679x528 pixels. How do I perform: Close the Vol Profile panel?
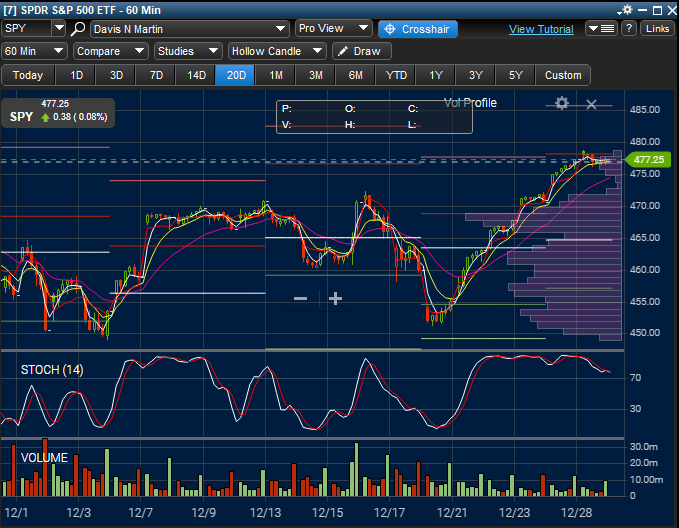pos(591,104)
